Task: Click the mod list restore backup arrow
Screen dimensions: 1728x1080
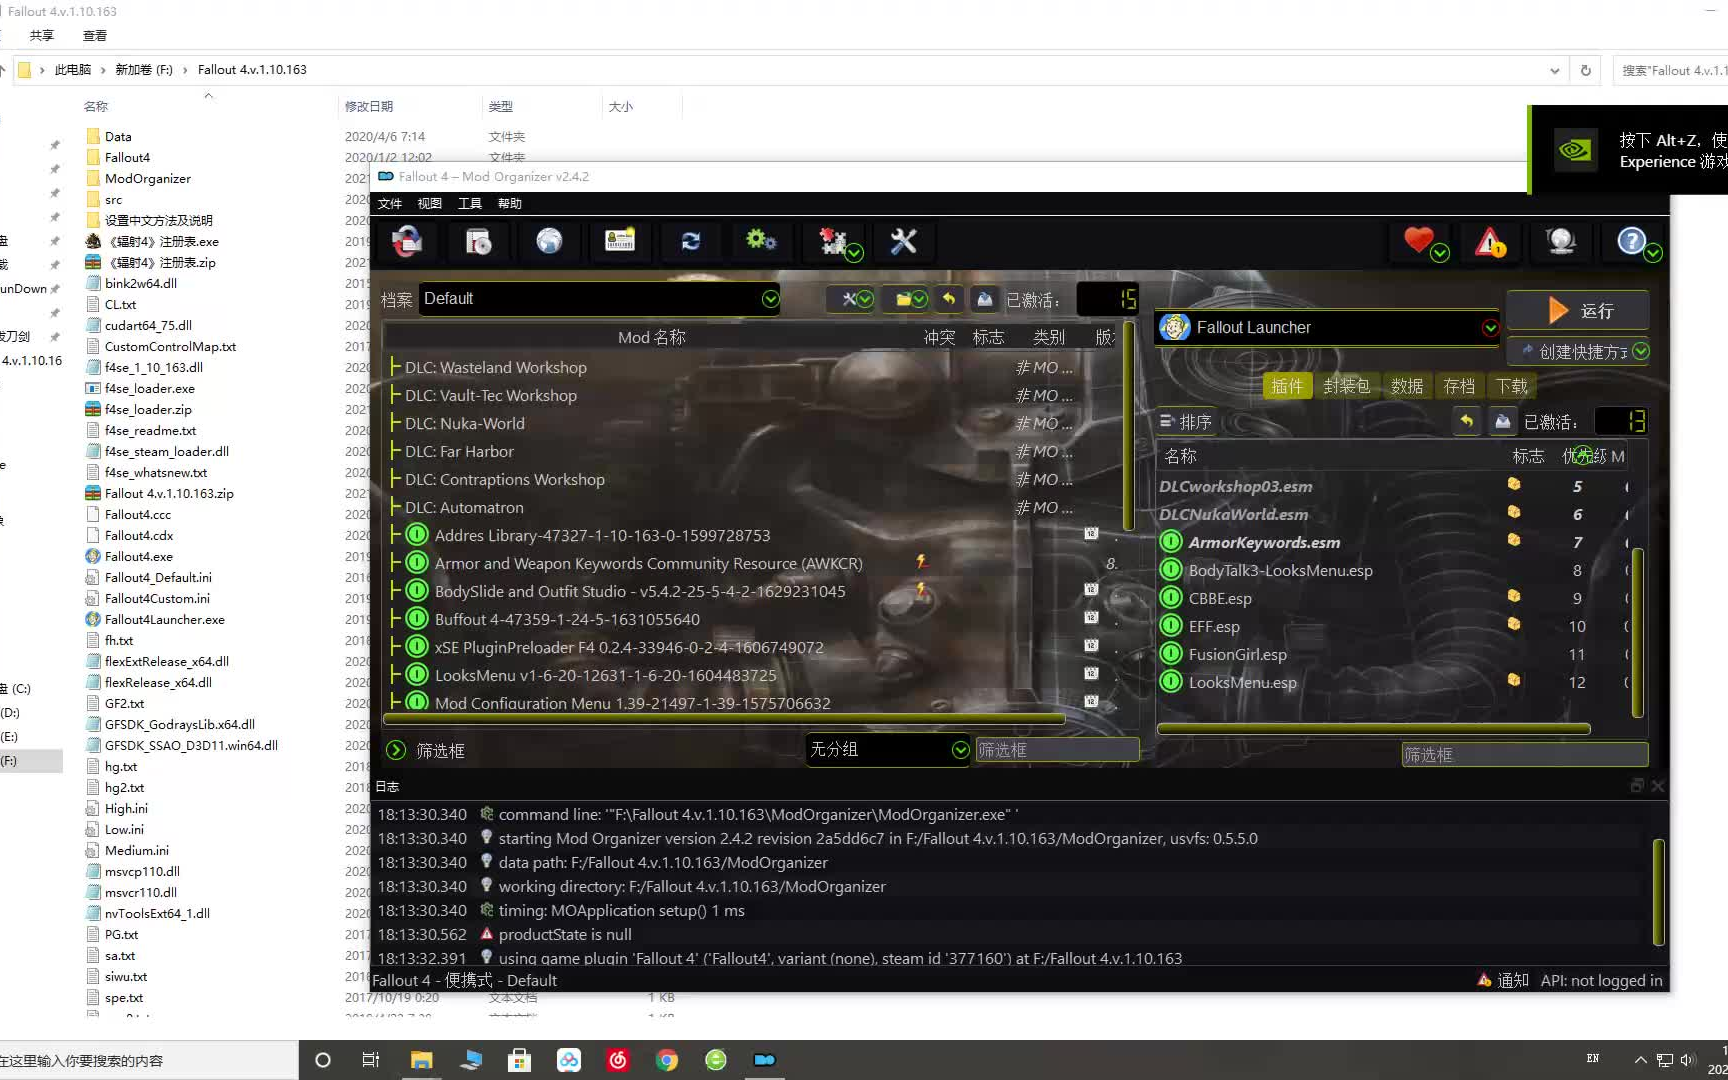Action: (948, 299)
